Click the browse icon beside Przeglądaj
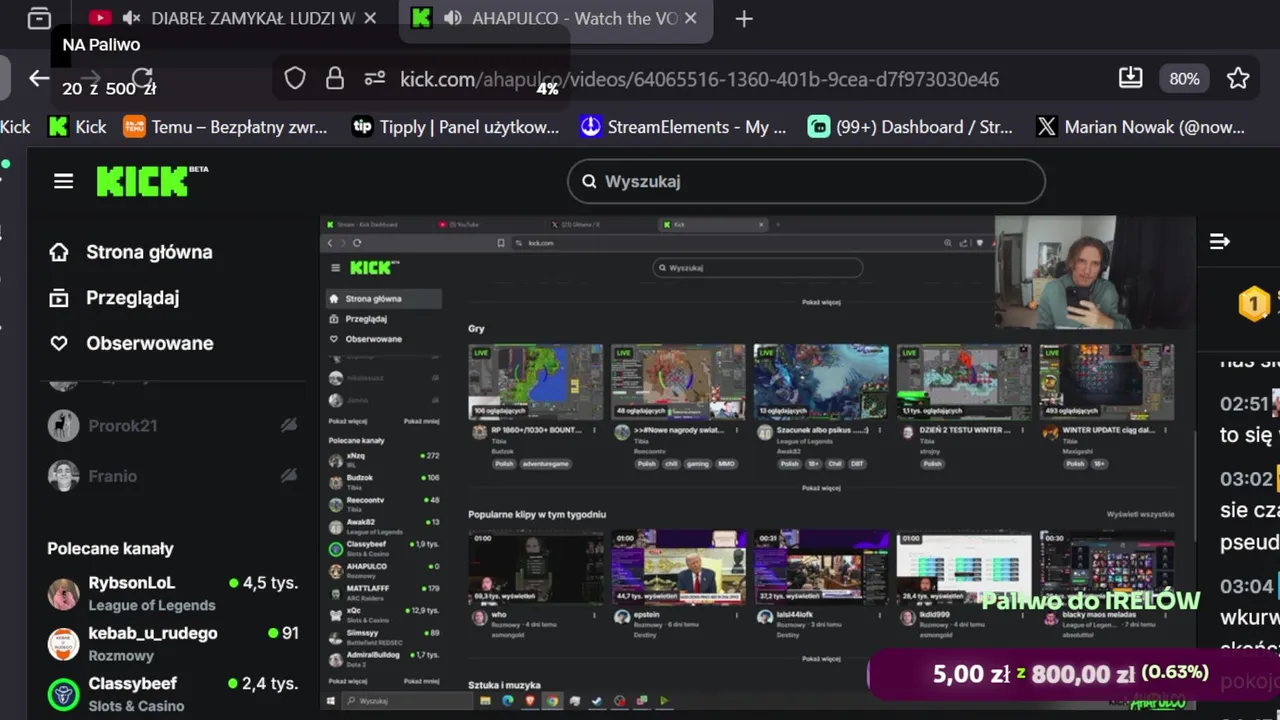This screenshot has width=1280, height=720. click(59, 297)
